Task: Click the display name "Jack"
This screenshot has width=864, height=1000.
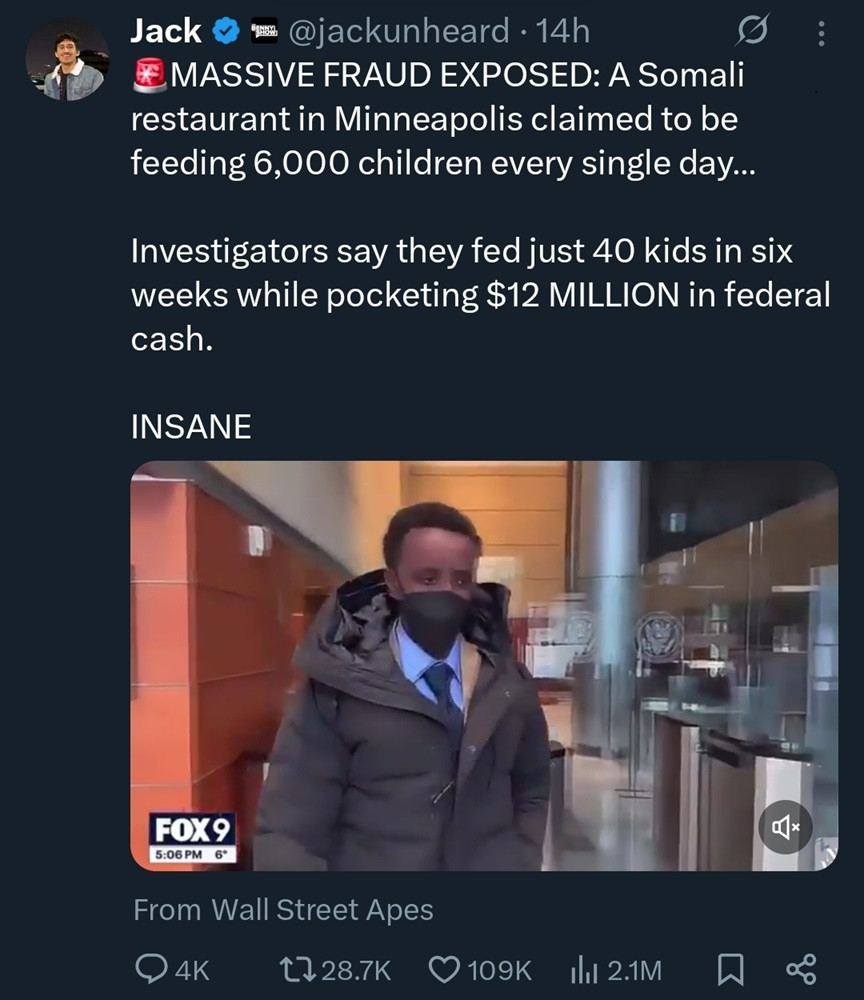Action: tap(166, 32)
